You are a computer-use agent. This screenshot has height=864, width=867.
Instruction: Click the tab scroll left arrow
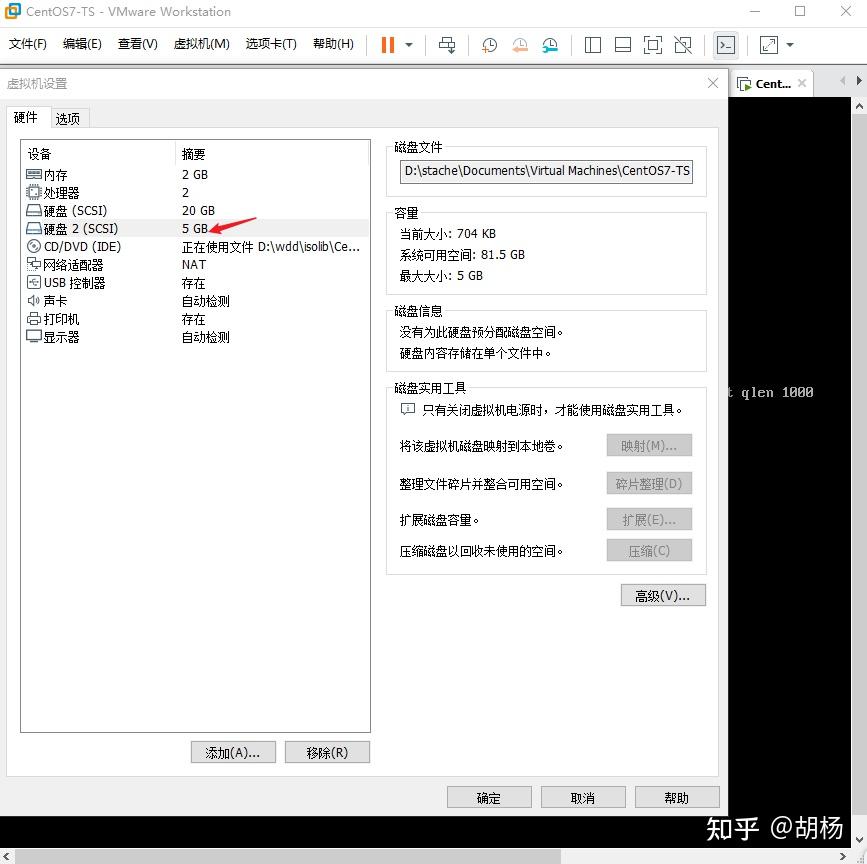[x=843, y=81]
